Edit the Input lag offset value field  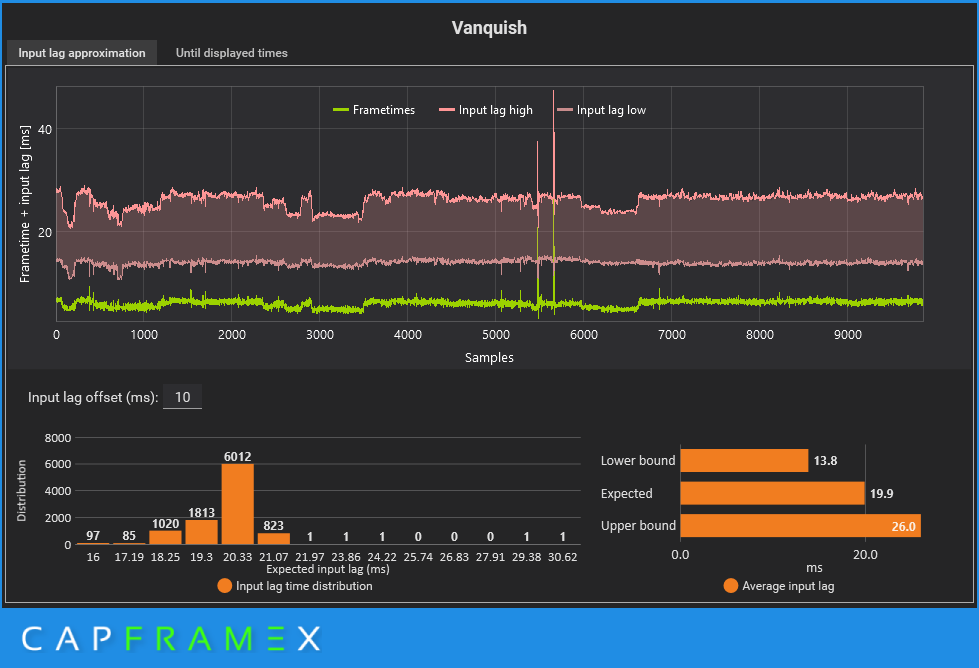coord(182,397)
